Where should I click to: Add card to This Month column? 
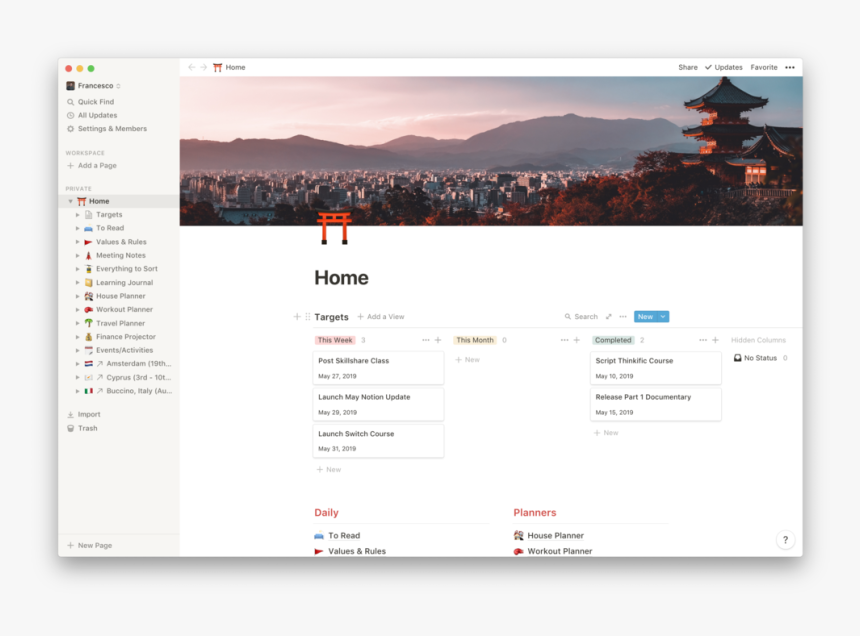(x=576, y=340)
